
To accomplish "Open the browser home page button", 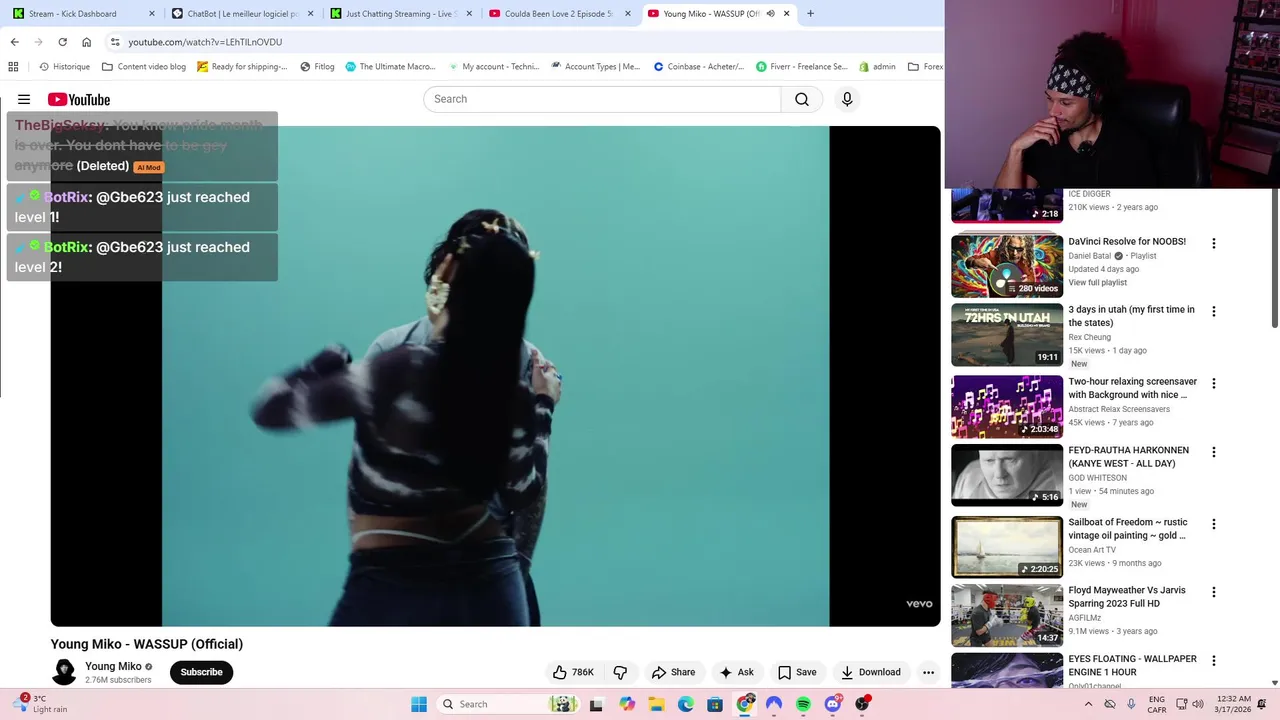I will pos(86,42).
